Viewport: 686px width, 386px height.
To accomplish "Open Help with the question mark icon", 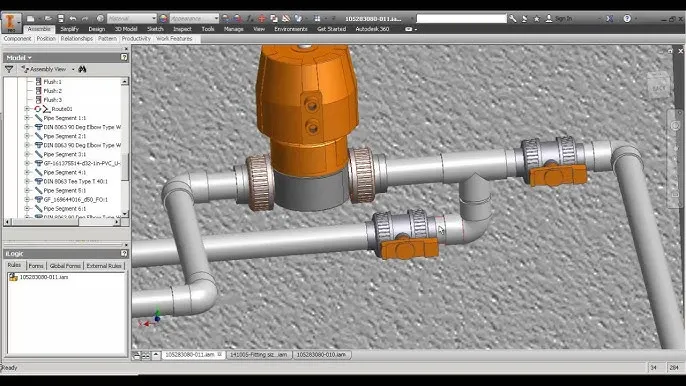I will (627, 18).
